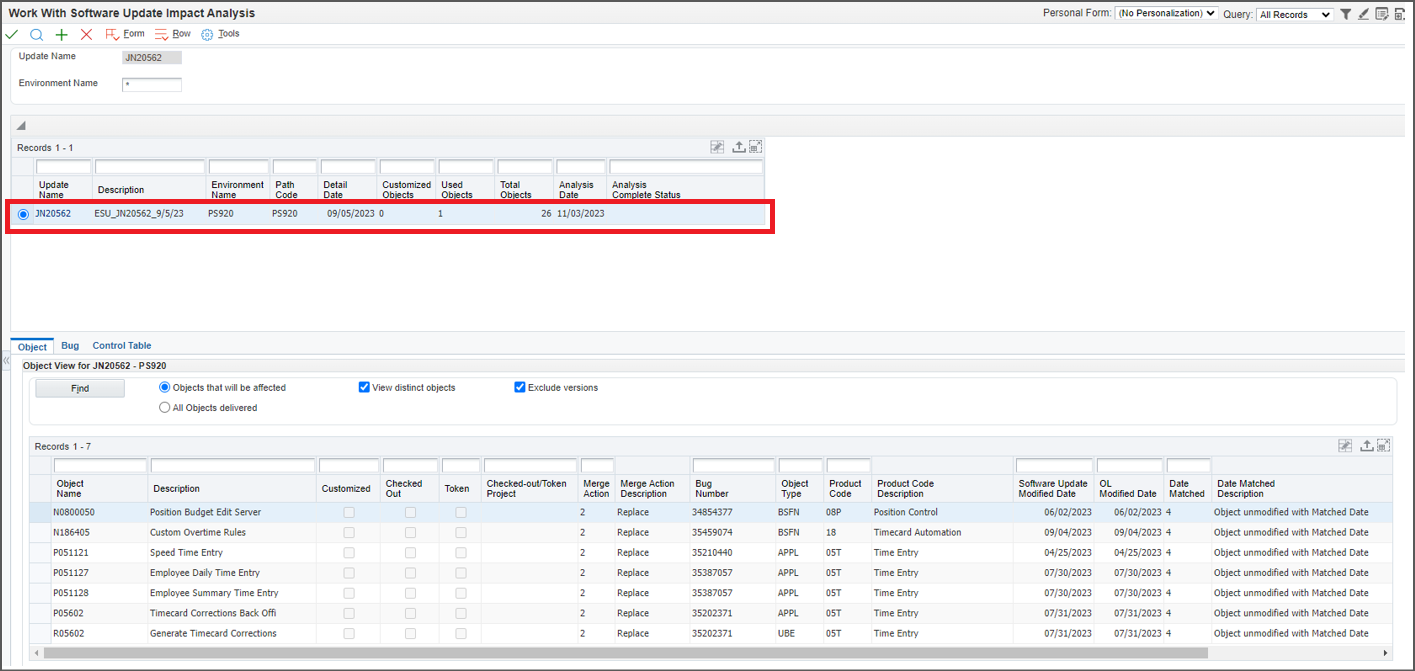The image size is (1415, 671).
Task: Click lower grid customize icon
Action: (1345, 446)
